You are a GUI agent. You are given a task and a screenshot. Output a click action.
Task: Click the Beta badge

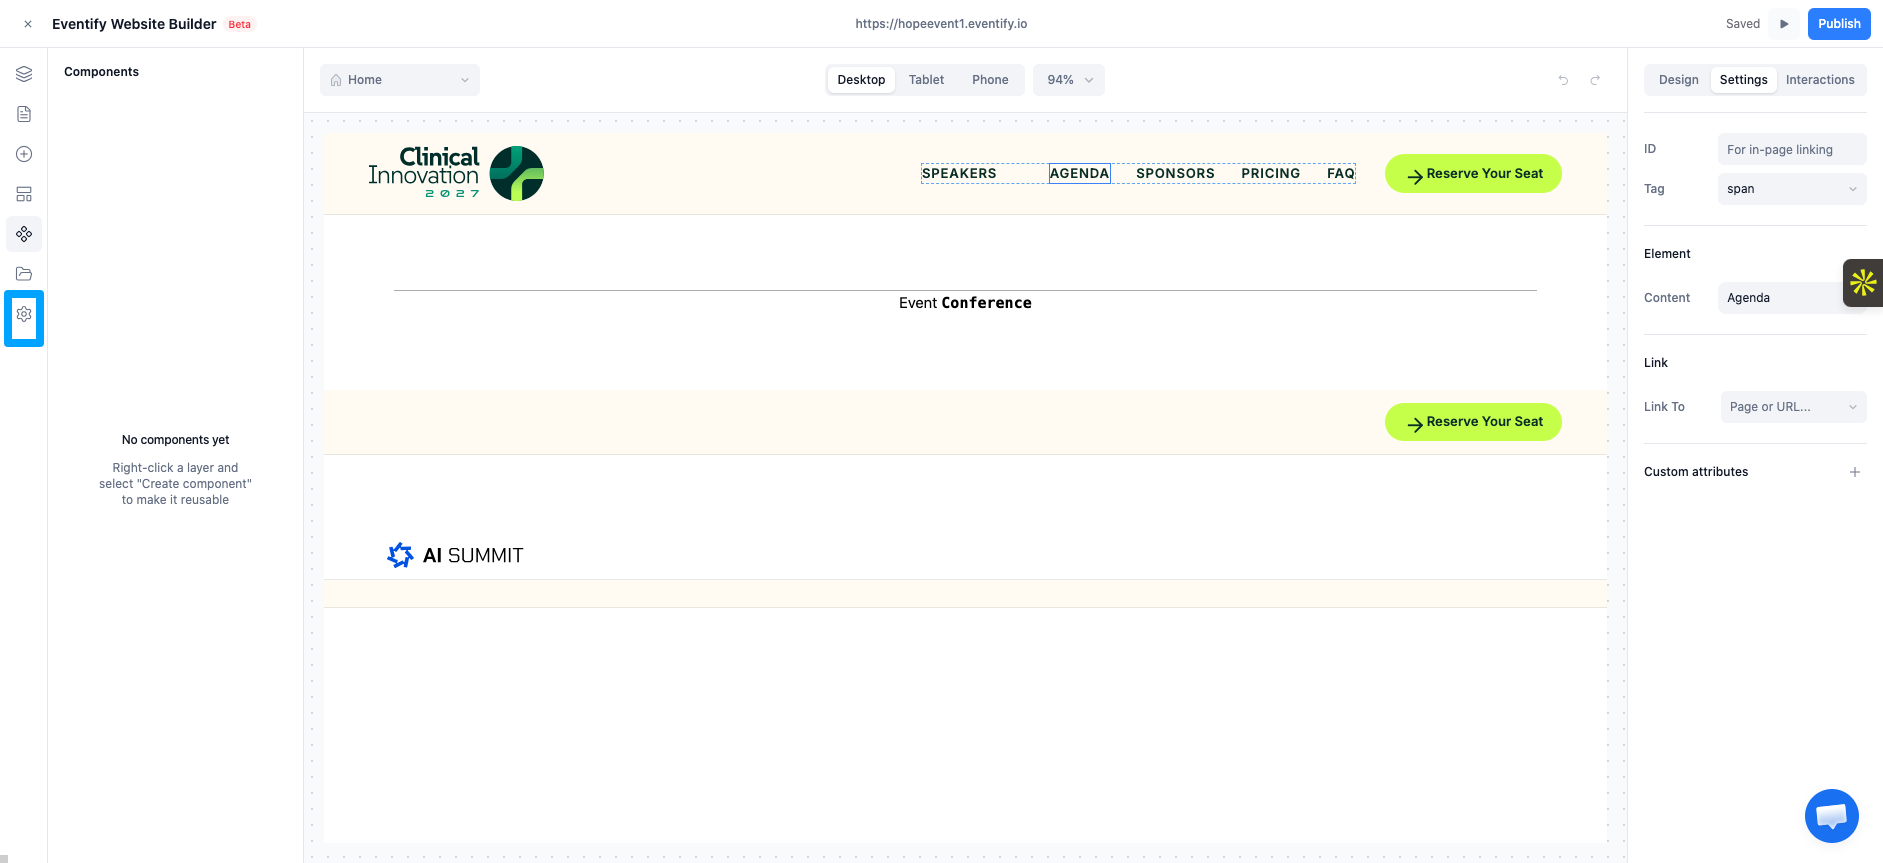coord(240,24)
